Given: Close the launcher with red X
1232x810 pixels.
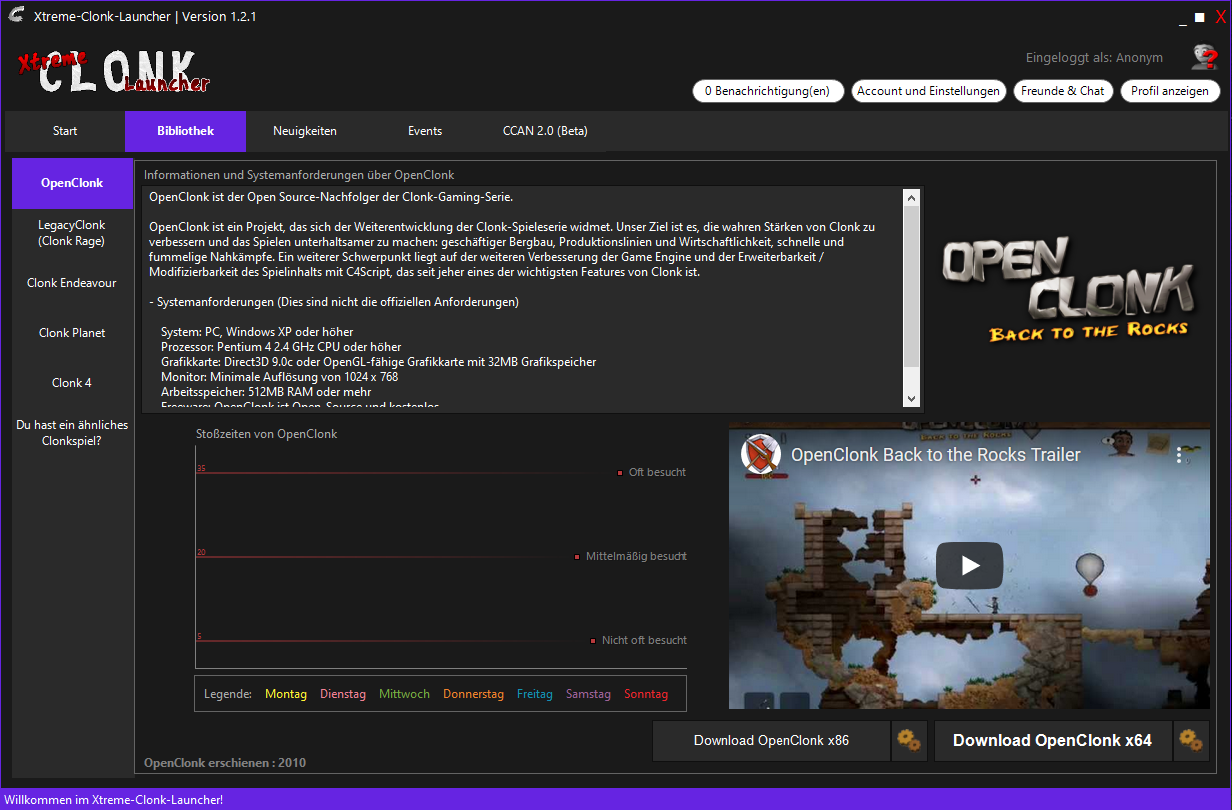Looking at the screenshot, I should (x=1220, y=17).
